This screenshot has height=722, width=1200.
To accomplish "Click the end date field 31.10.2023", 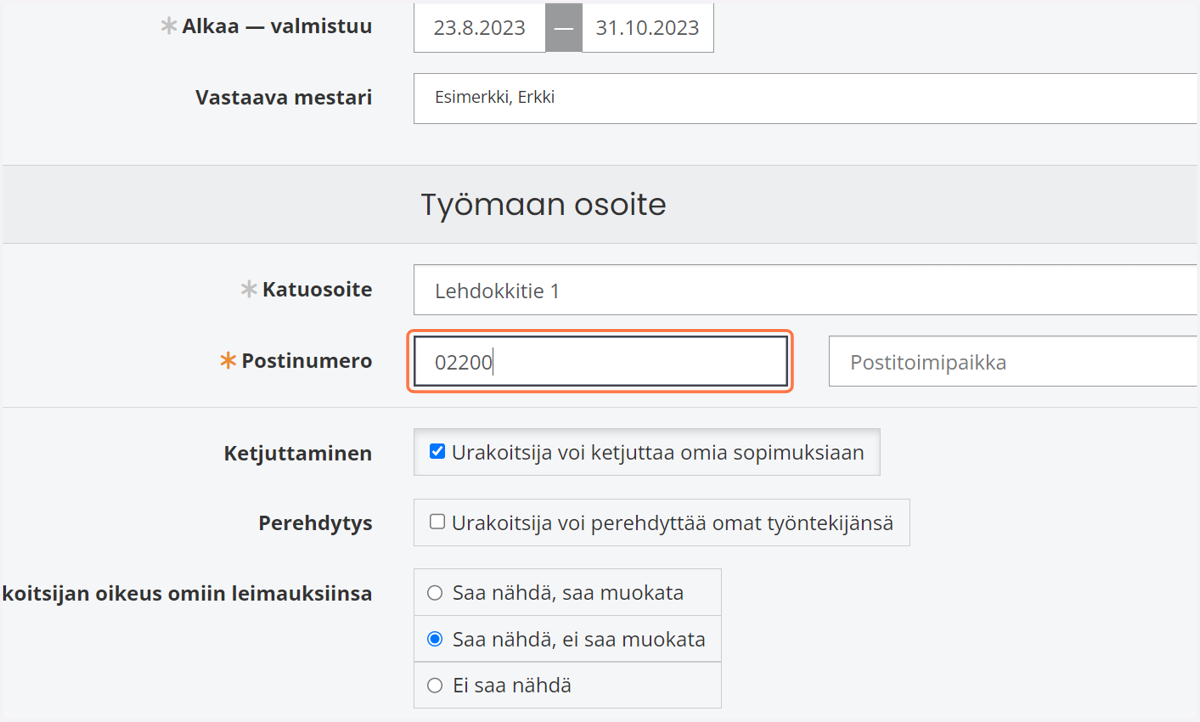I will coord(647,27).
